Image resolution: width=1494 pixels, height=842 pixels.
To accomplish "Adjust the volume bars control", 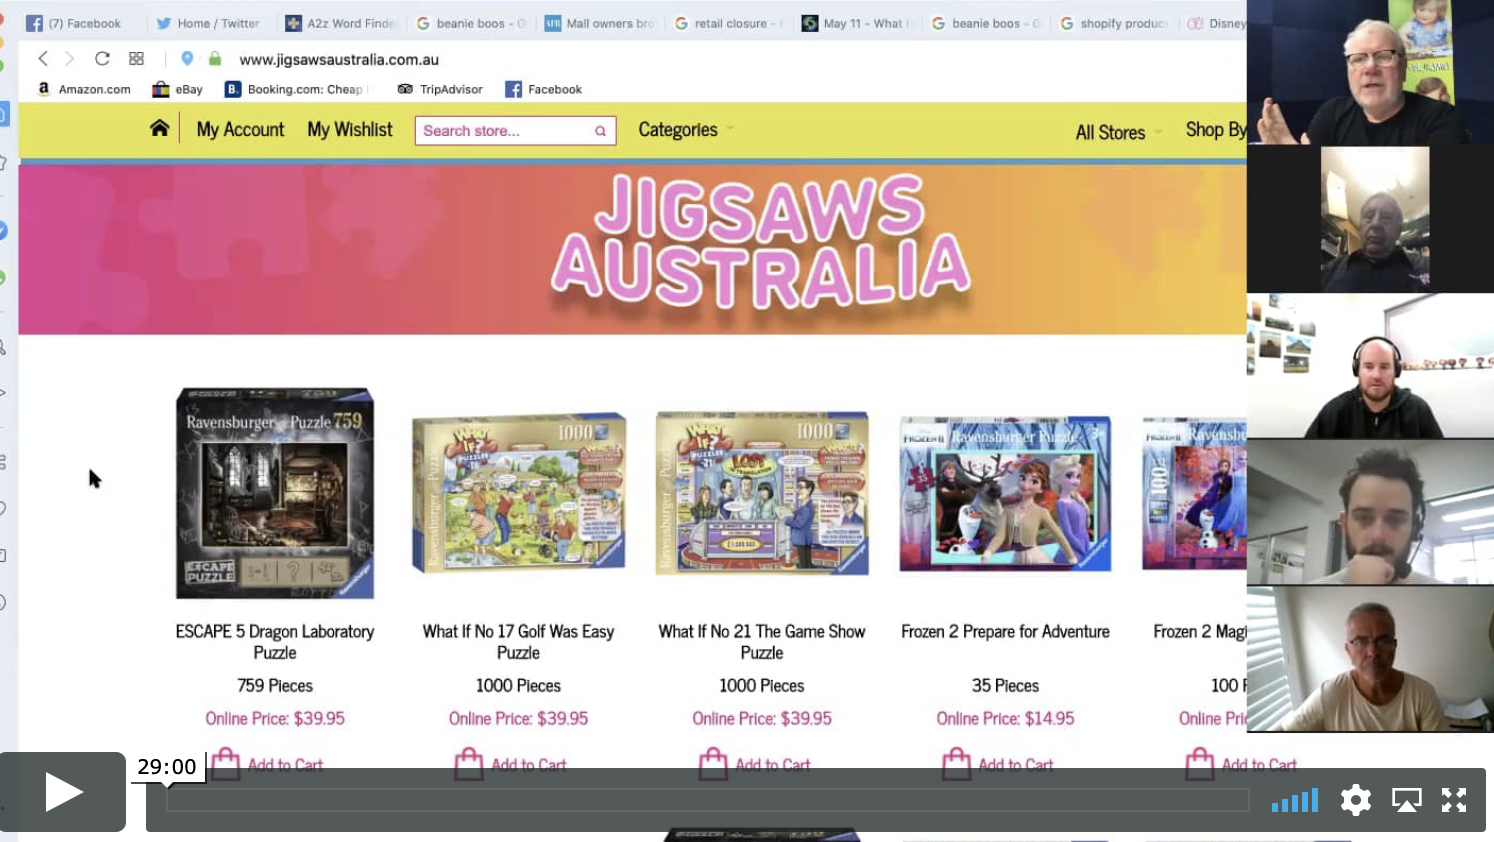I will coord(1295,800).
